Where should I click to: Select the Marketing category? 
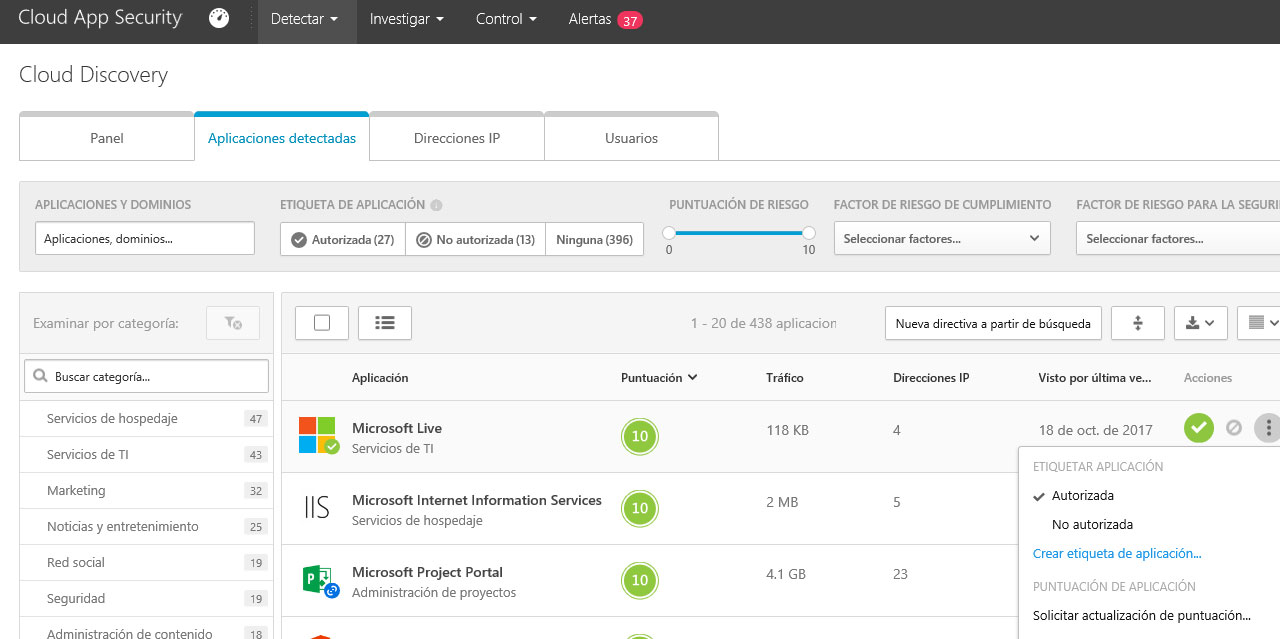145,490
